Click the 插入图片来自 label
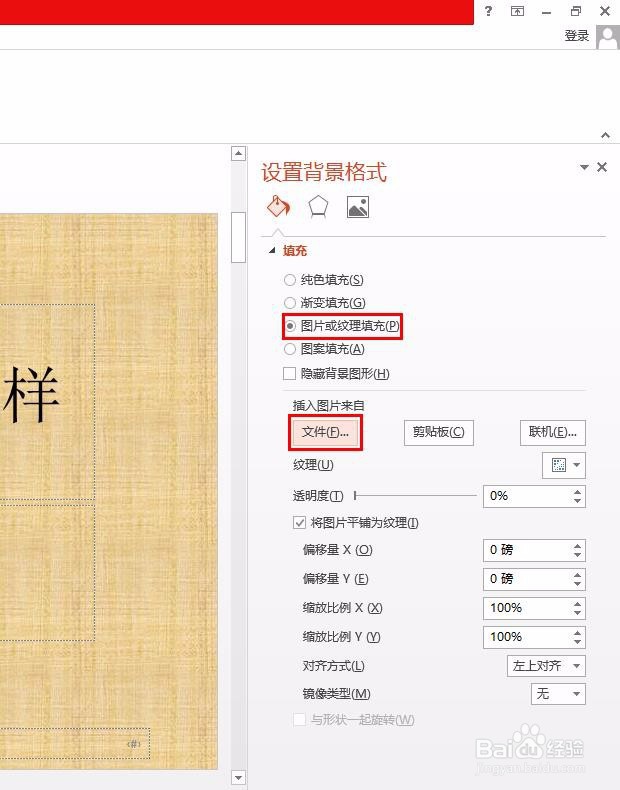 (x=328, y=406)
